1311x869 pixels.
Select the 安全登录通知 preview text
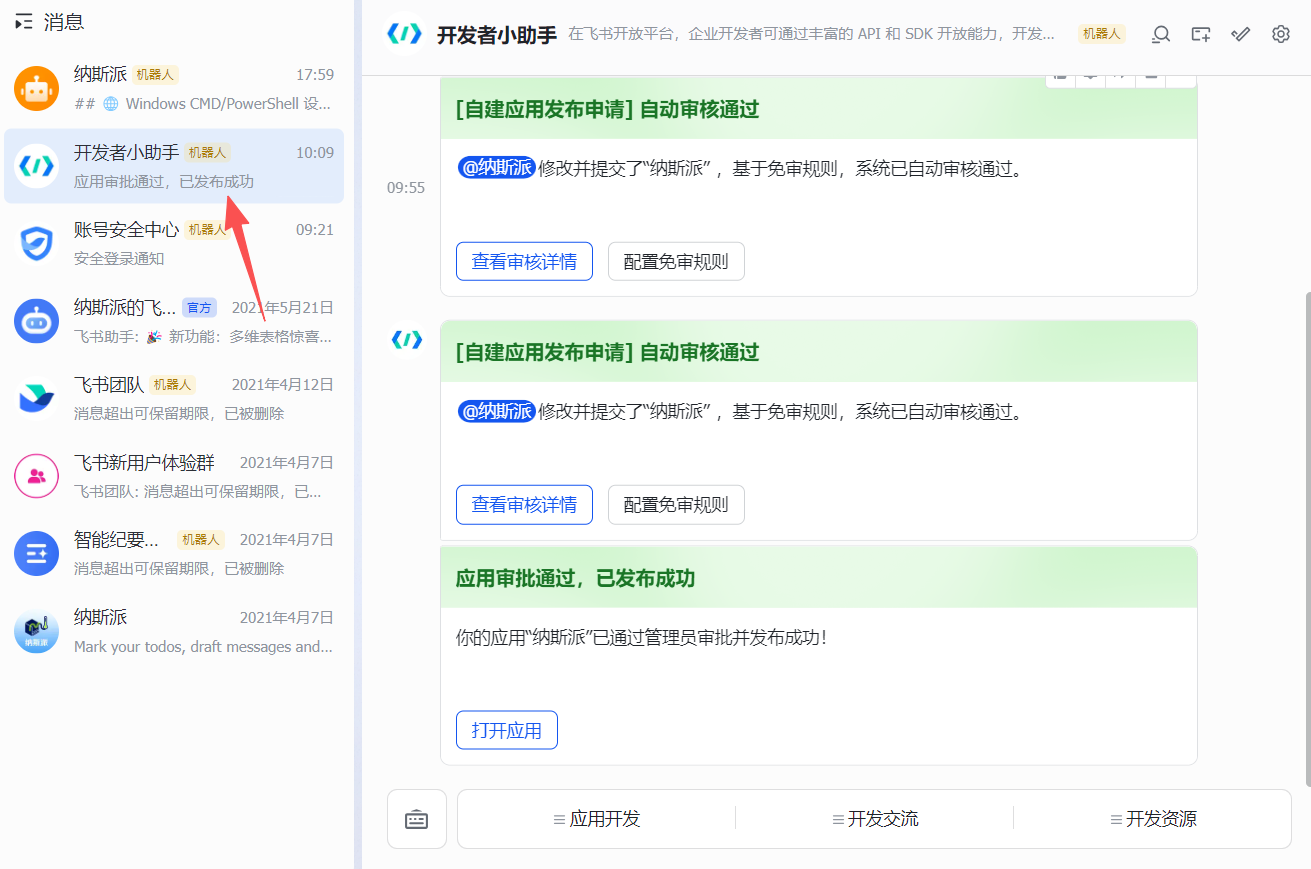119,258
